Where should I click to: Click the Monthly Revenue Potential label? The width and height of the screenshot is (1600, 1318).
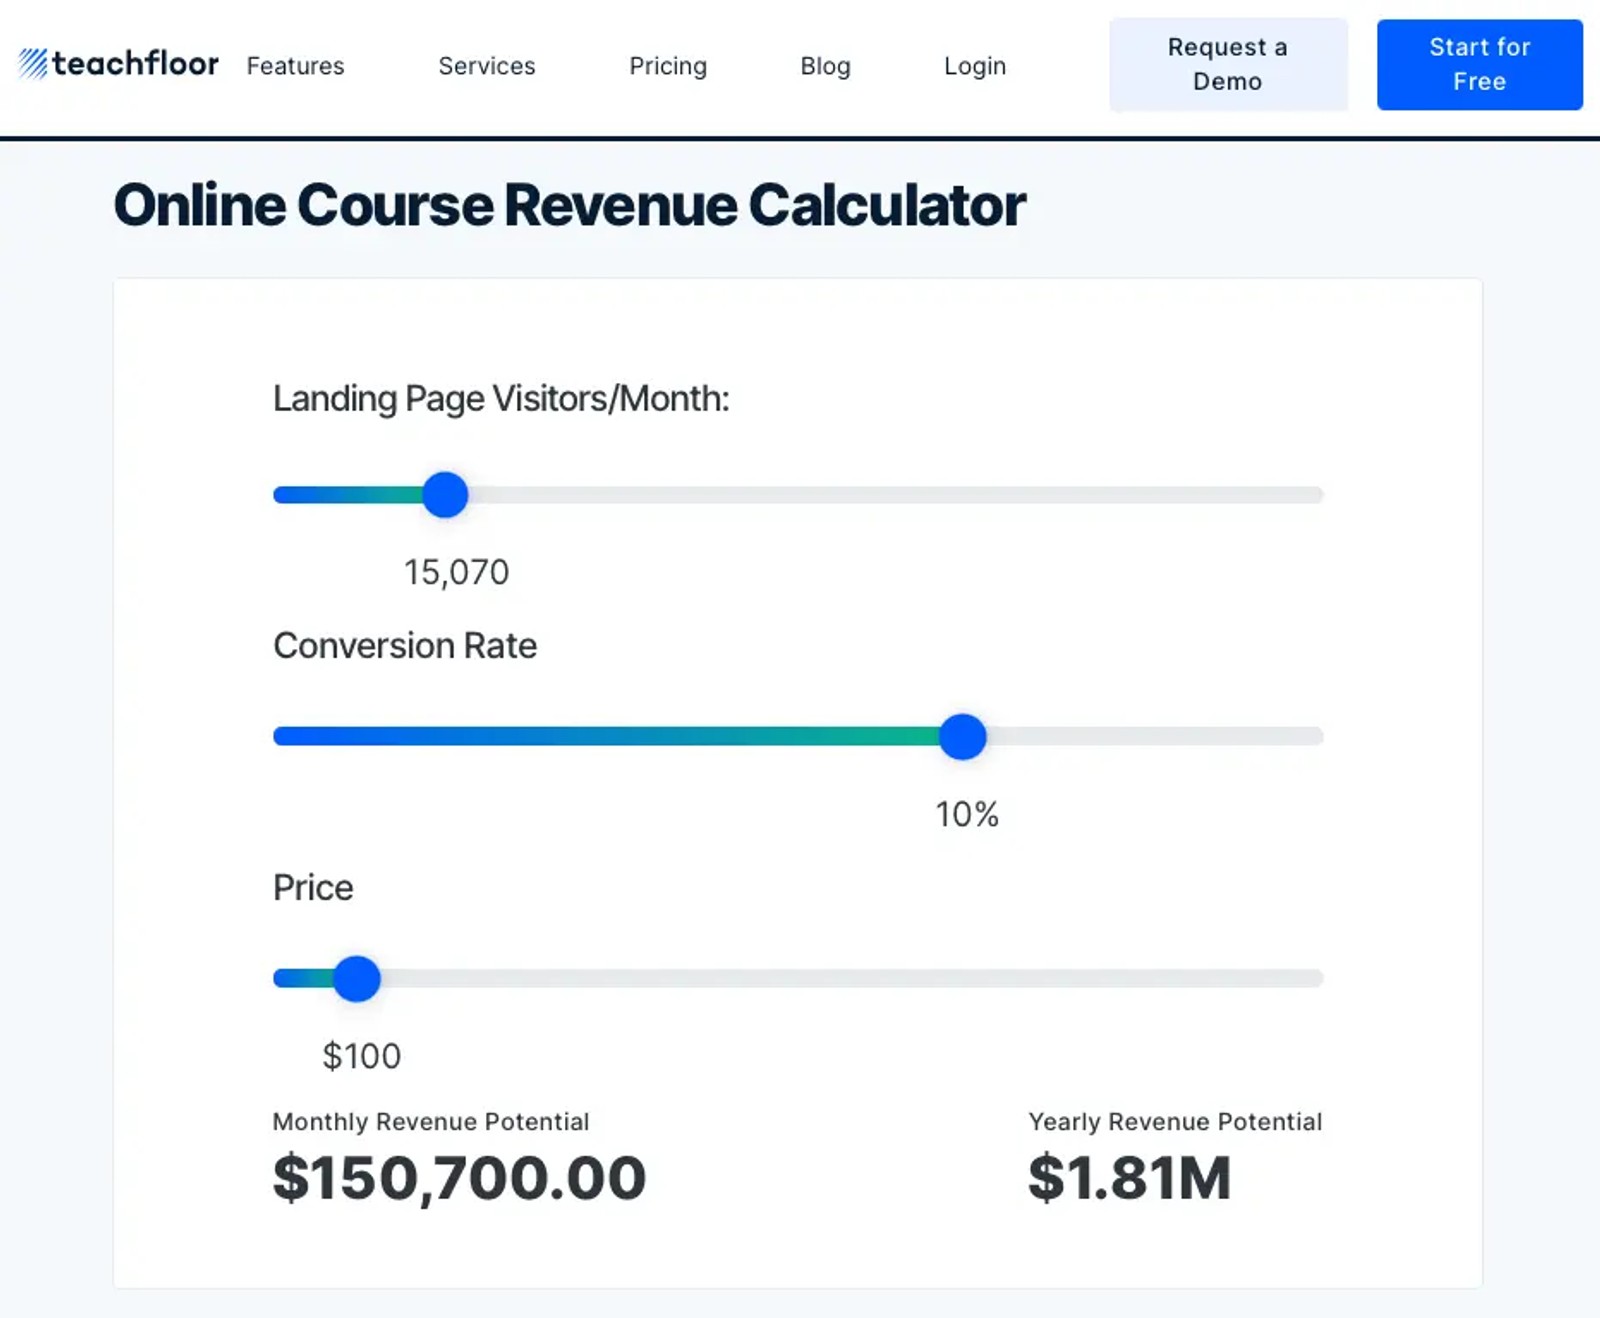(431, 1122)
